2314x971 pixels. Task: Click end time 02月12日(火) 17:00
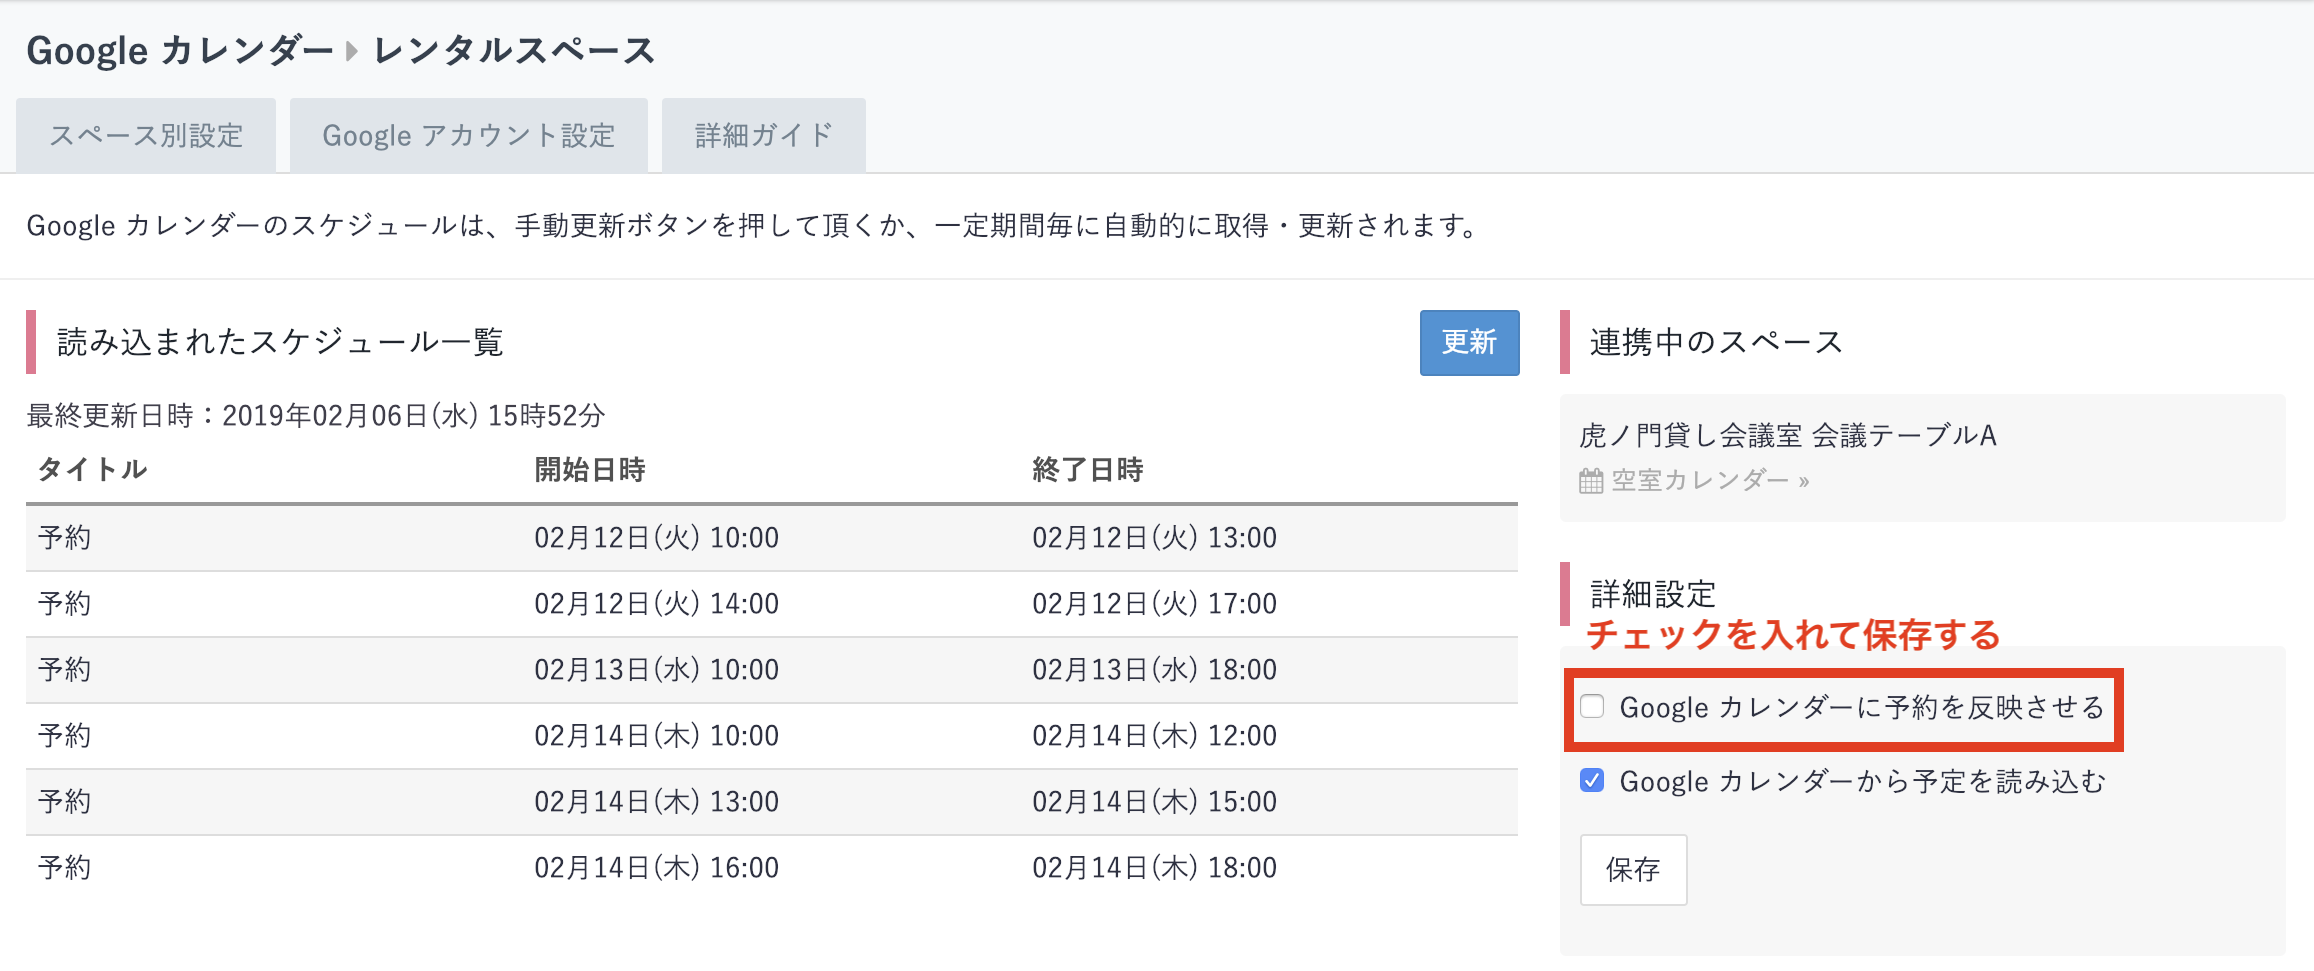(x=1154, y=604)
